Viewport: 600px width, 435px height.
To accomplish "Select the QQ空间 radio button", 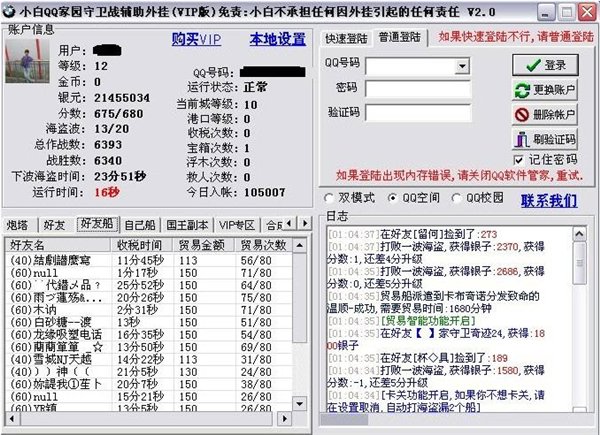I will tap(392, 198).
